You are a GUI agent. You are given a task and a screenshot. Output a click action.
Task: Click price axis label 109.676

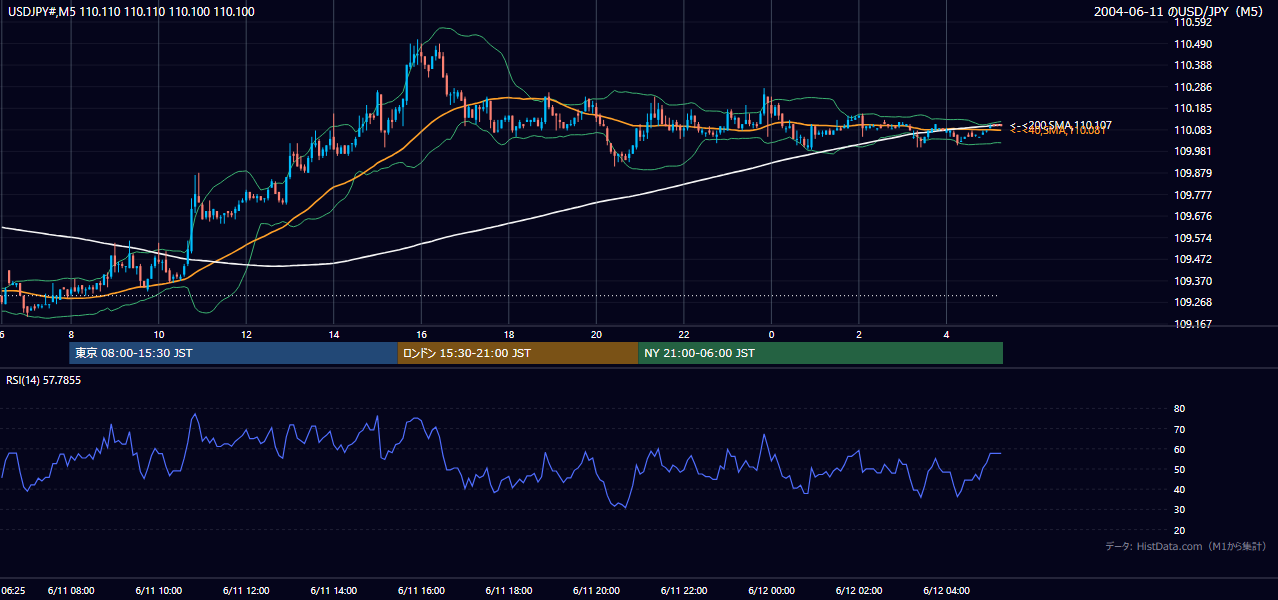[x=1192, y=216]
